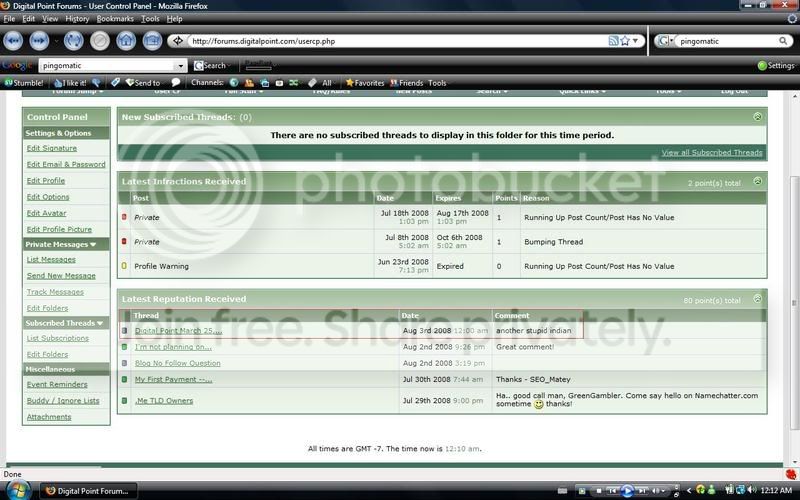Open the Edit Avatar link
The image size is (800, 500).
click(x=46, y=213)
